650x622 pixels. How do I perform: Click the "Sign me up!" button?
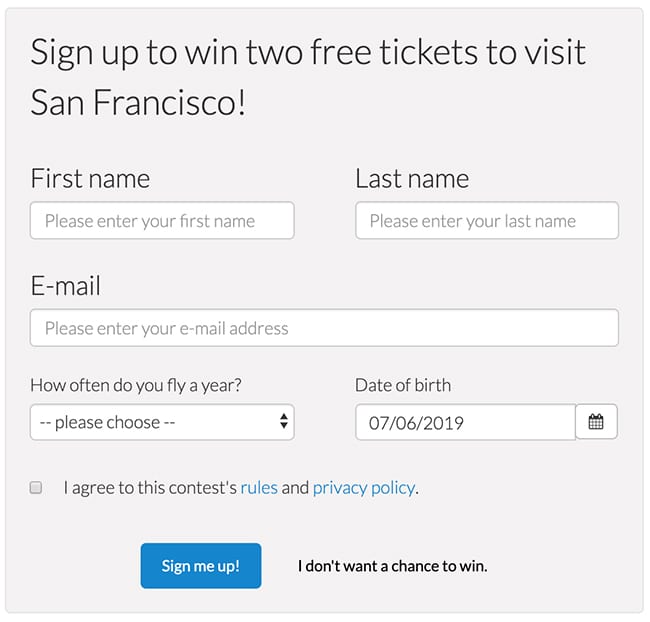pyautogui.click(x=201, y=566)
